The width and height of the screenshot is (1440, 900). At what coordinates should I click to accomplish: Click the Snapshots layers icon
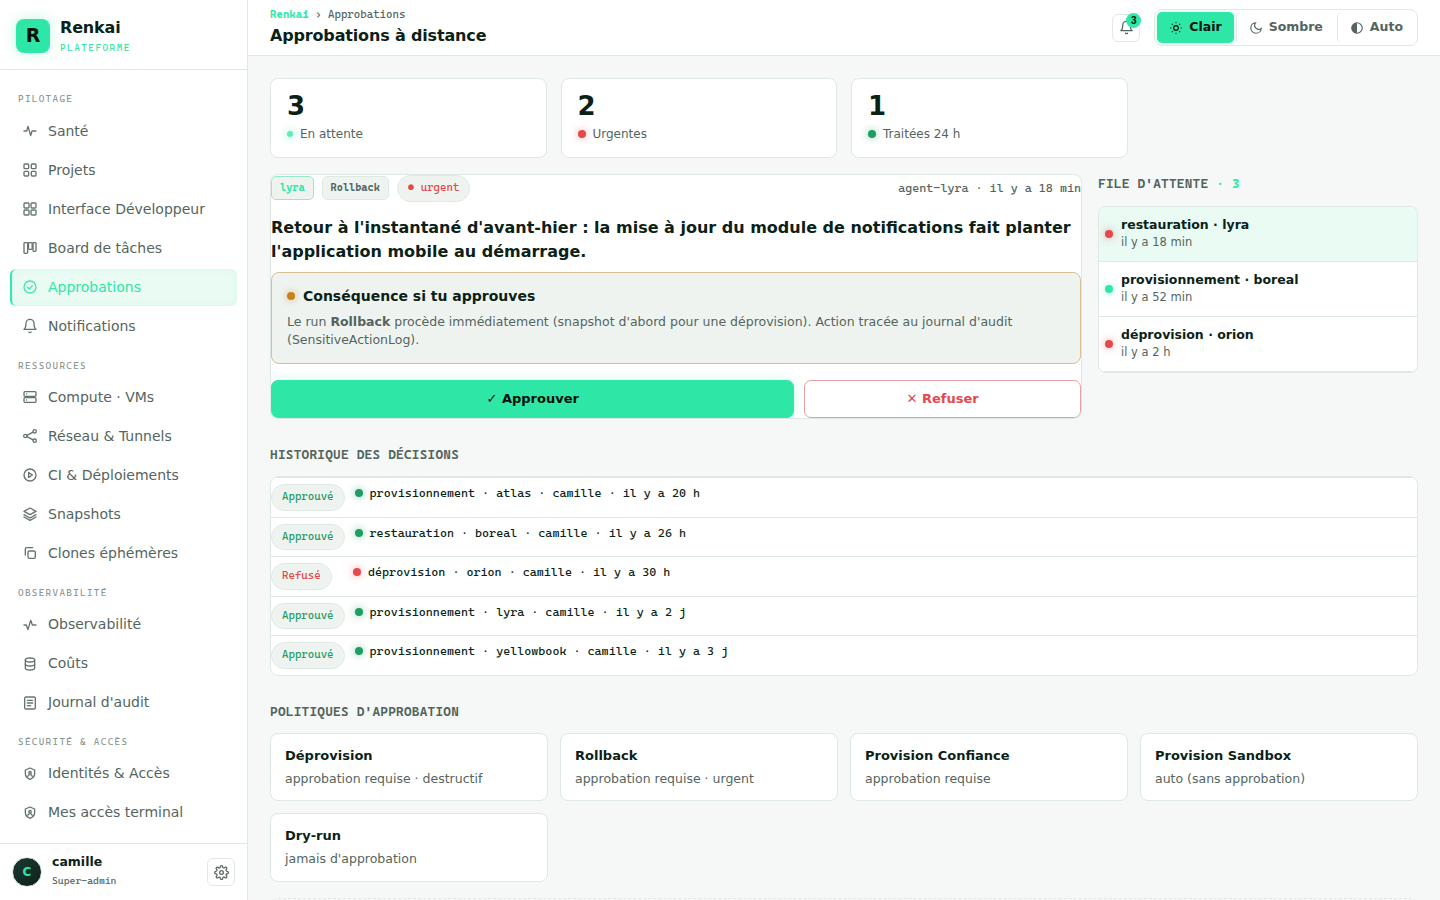coord(30,514)
